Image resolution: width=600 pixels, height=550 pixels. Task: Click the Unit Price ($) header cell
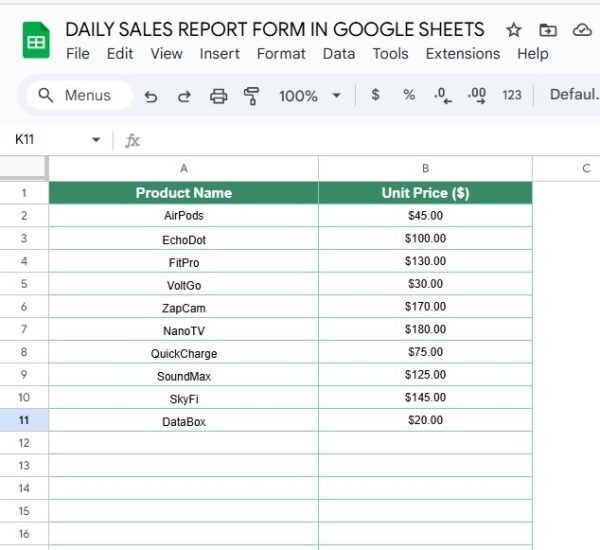click(x=425, y=193)
